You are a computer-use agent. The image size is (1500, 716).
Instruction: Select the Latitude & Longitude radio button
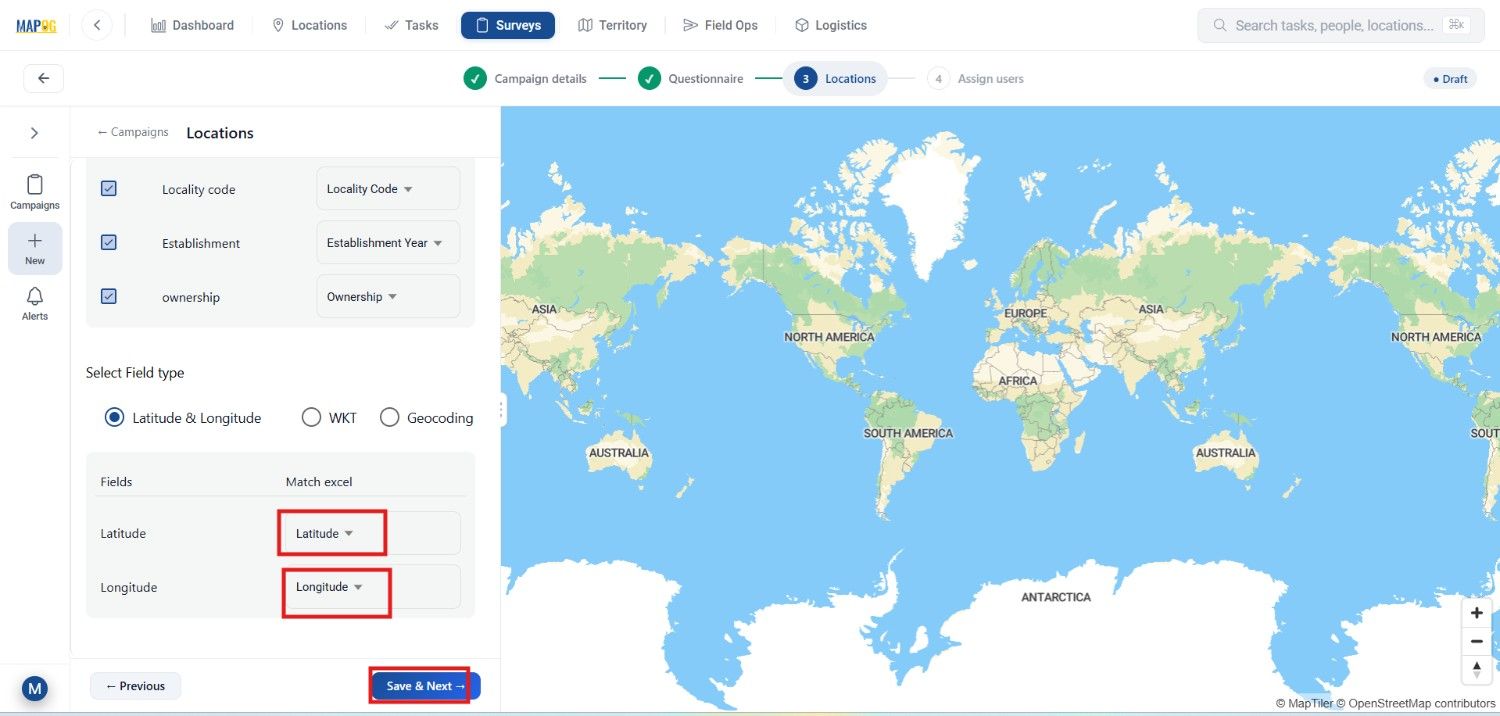[114, 417]
